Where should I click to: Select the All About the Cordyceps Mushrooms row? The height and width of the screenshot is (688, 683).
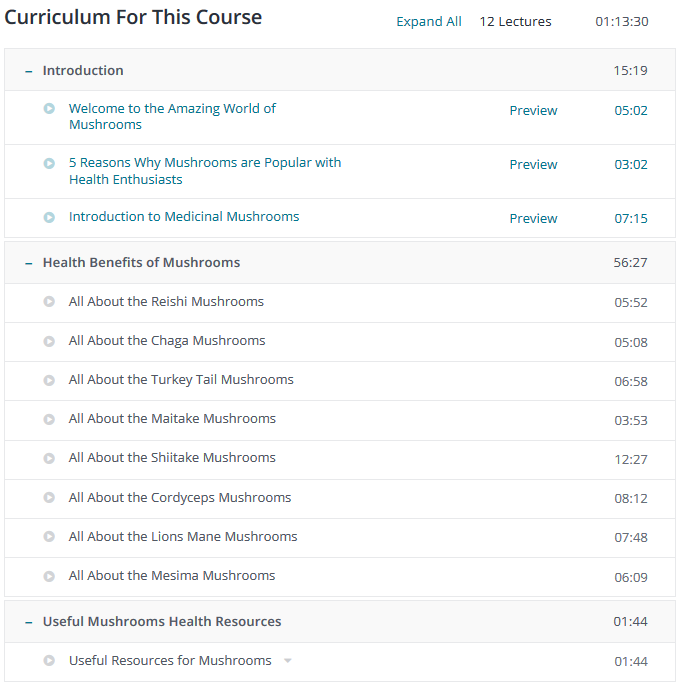pyautogui.click(x=180, y=498)
